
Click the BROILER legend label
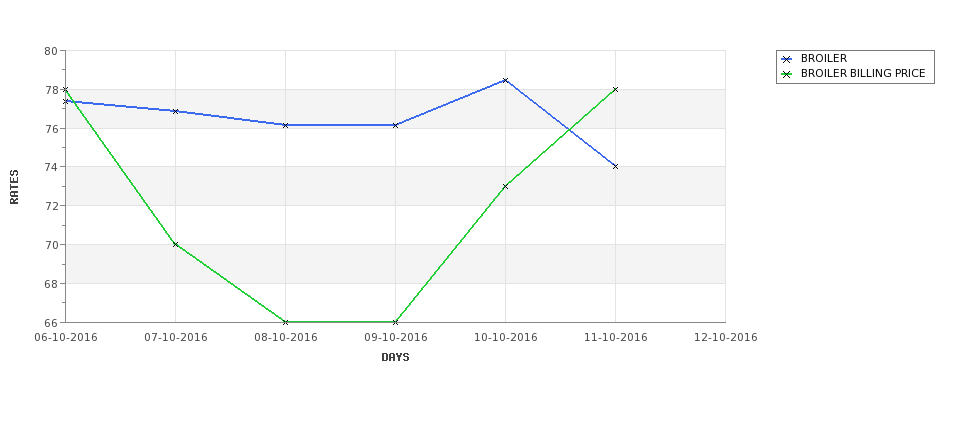[823, 58]
